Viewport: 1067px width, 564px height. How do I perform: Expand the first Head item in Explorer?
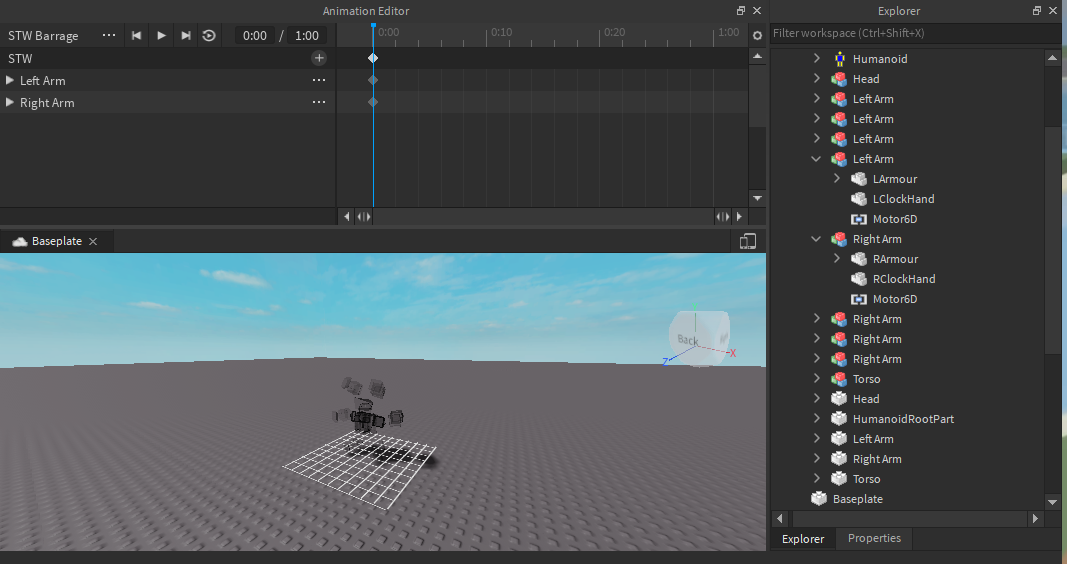(817, 78)
